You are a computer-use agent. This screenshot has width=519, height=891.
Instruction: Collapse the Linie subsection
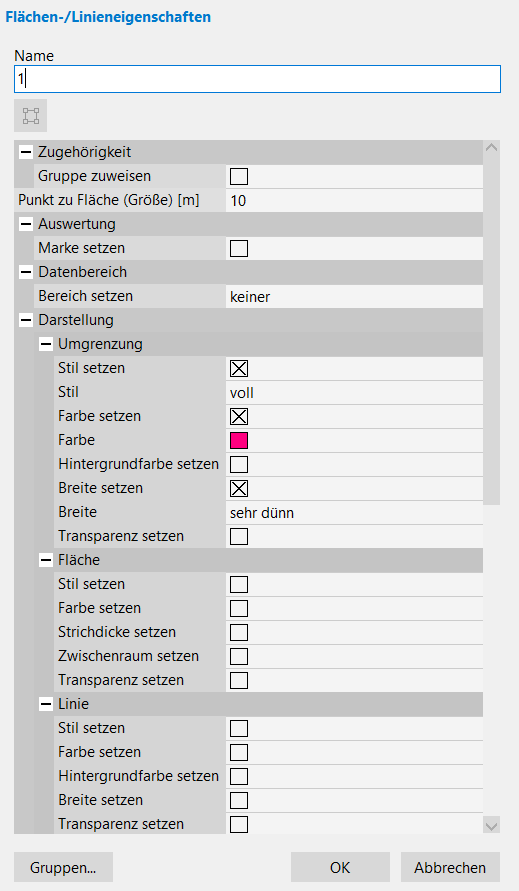pyautogui.click(x=46, y=704)
